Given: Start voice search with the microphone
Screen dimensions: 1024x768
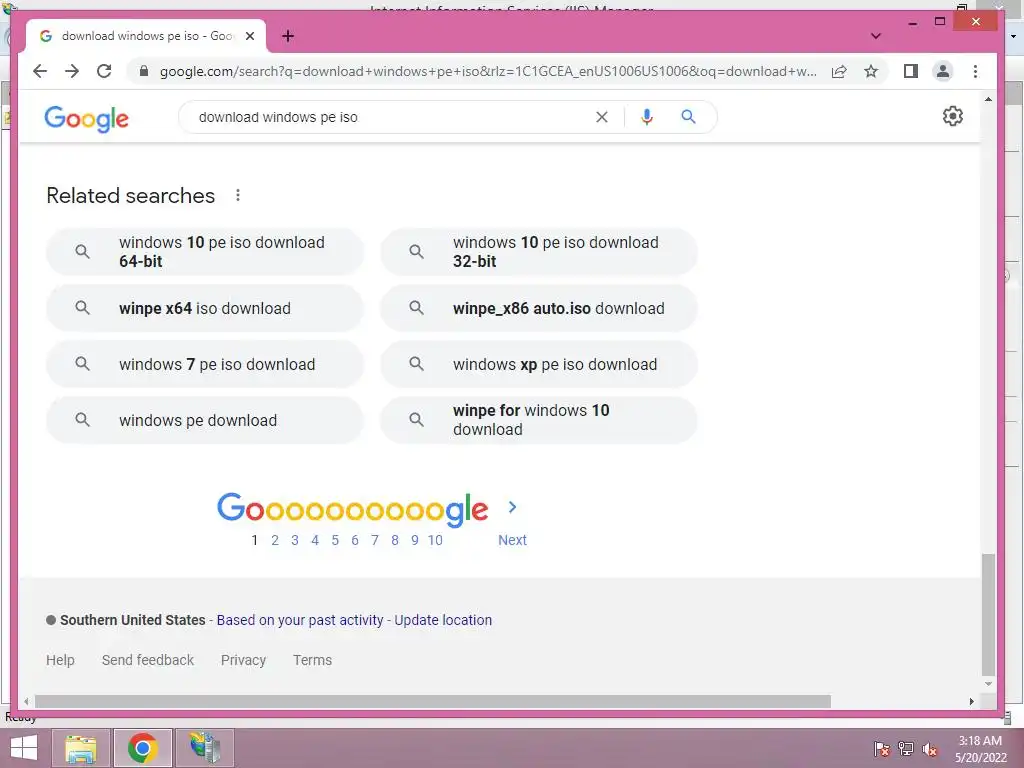Looking at the screenshot, I should pos(647,117).
